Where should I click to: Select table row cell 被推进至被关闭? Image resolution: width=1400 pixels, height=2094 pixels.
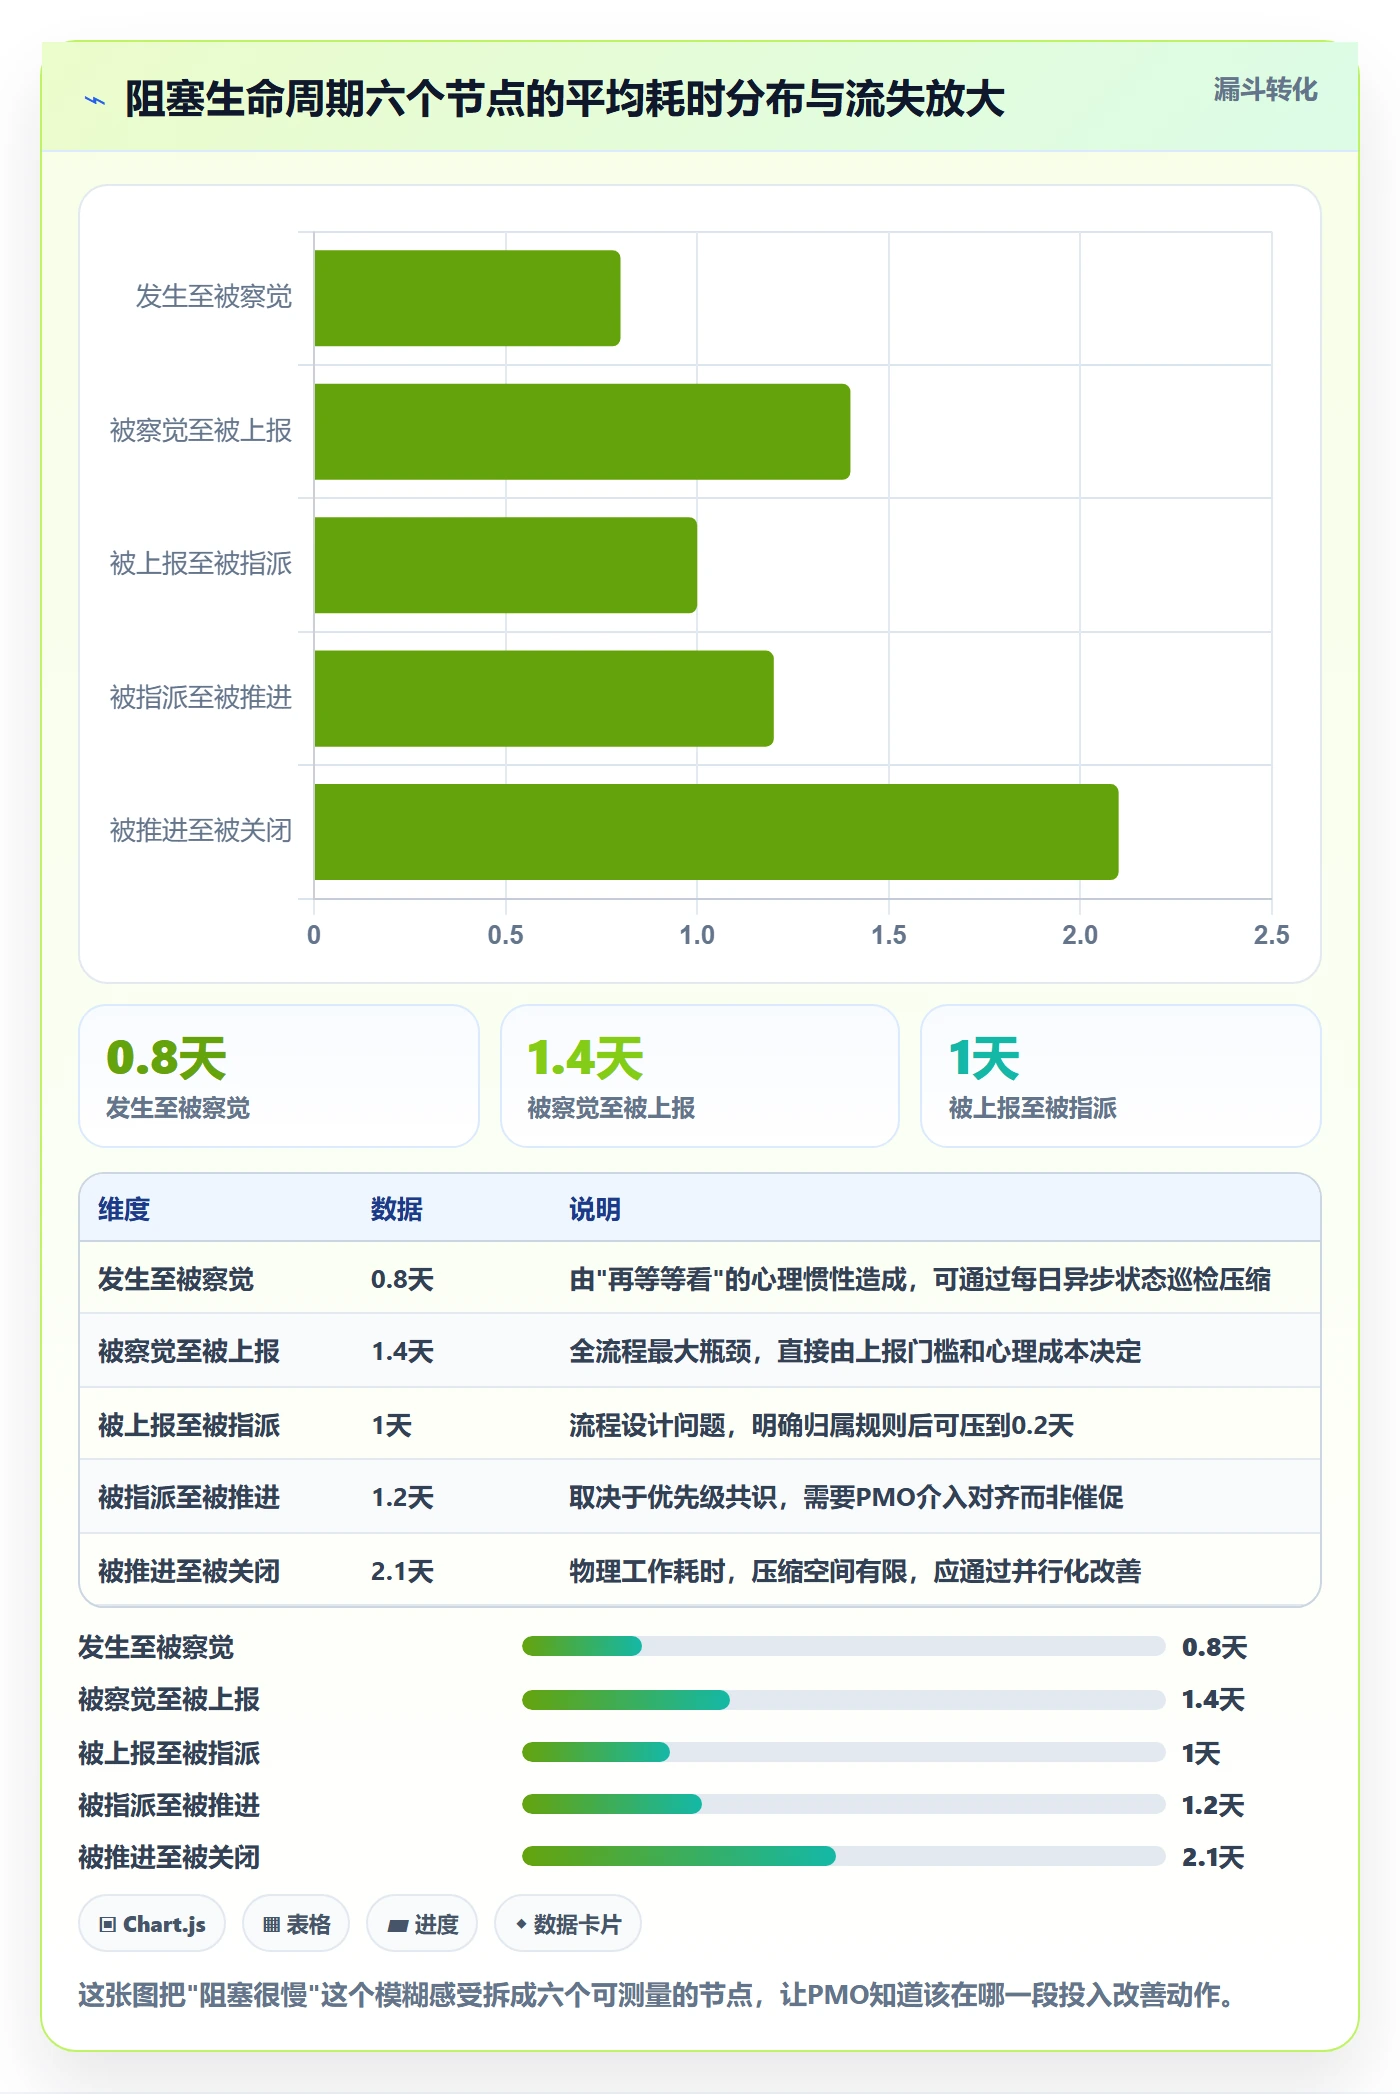(189, 1571)
